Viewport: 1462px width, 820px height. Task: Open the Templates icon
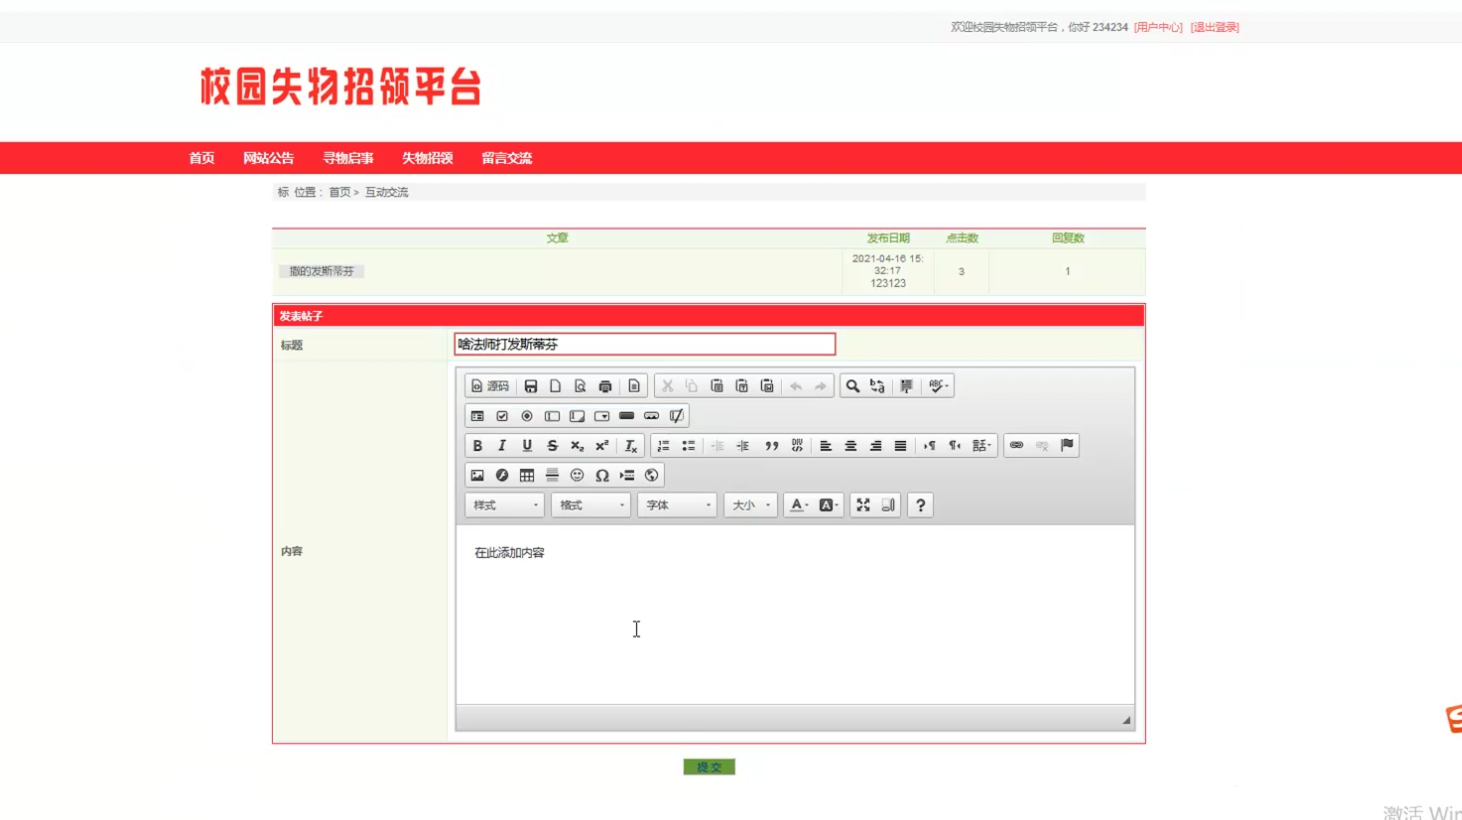[634, 386]
